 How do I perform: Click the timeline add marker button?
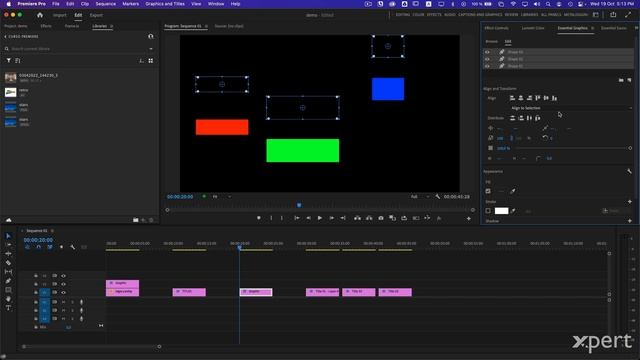(62, 247)
